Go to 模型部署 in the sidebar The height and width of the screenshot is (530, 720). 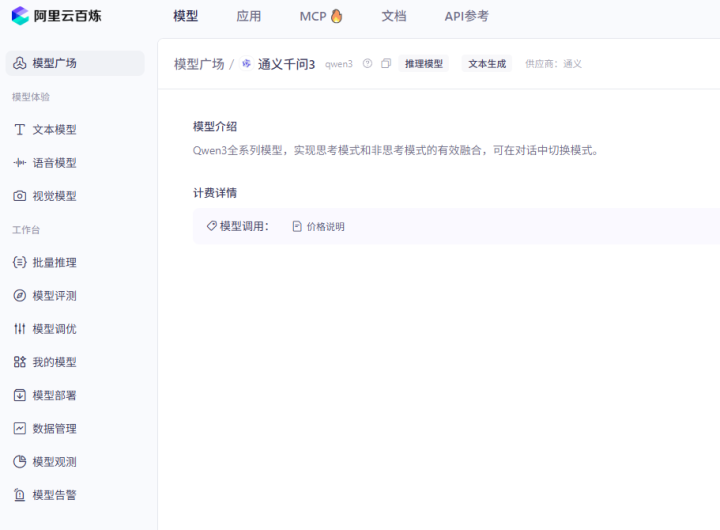click(54, 395)
